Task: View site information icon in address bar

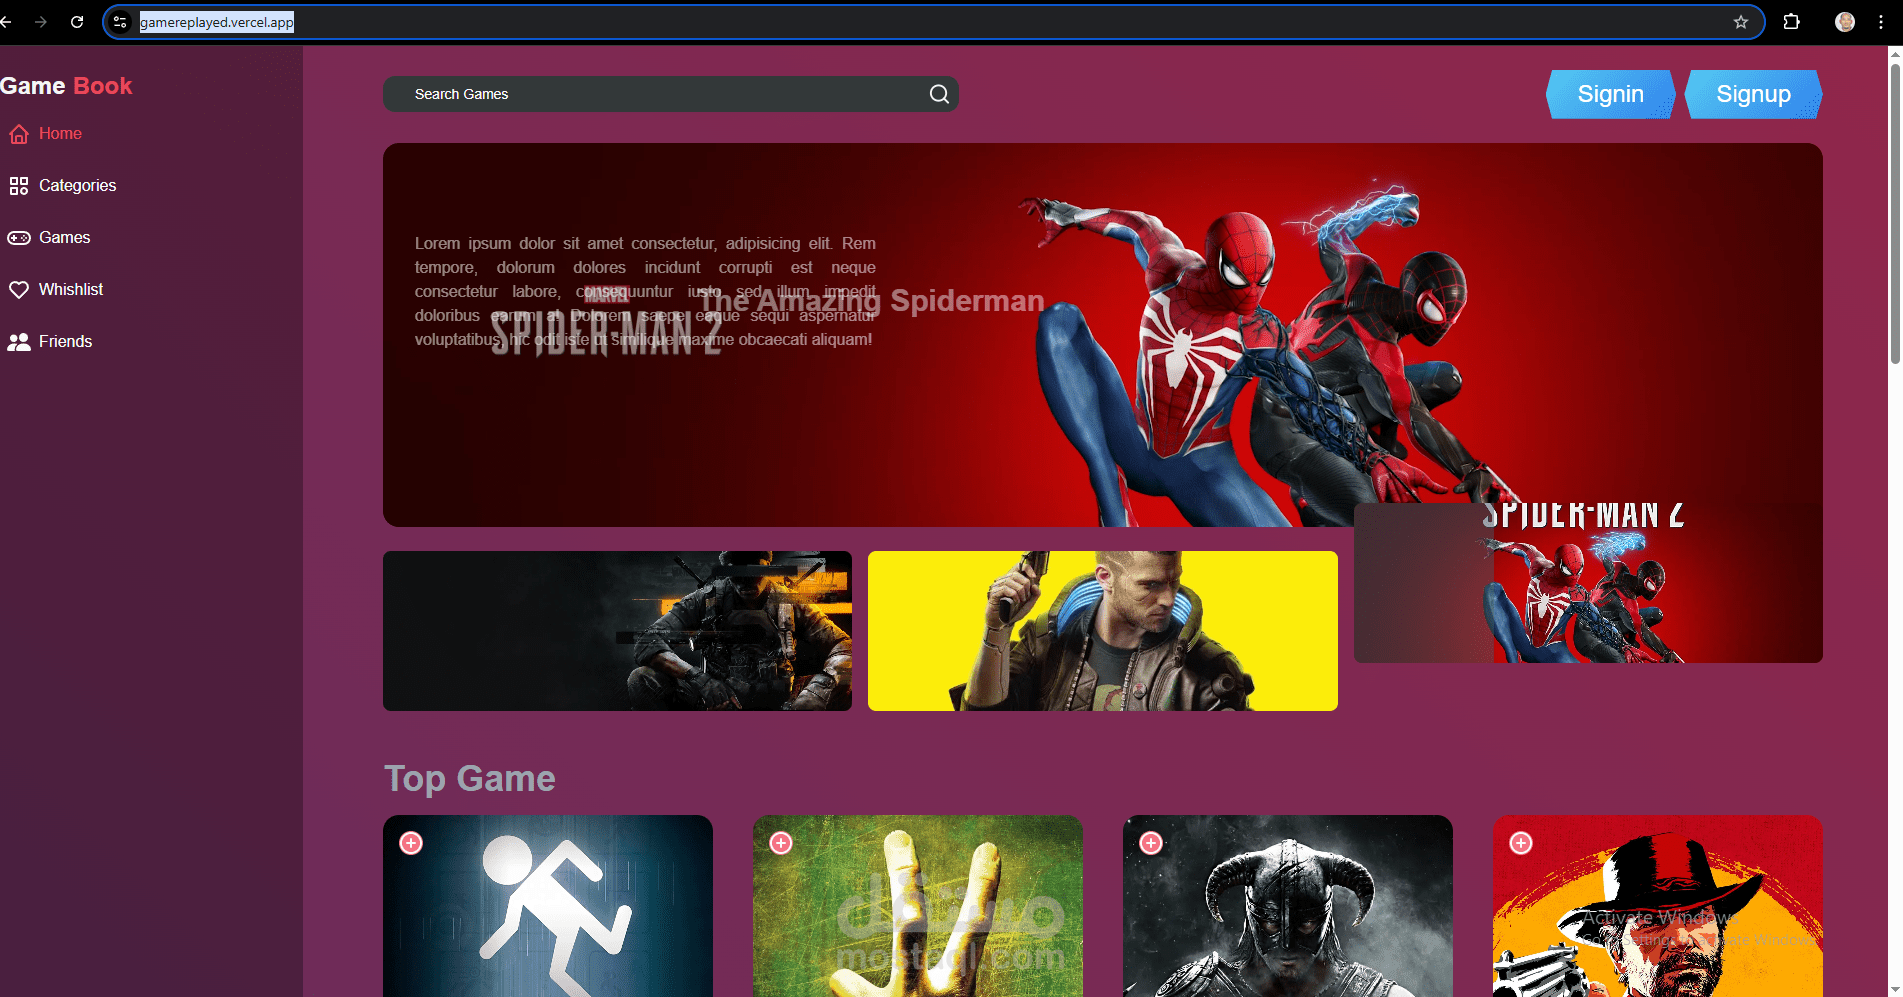Action: (120, 22)
